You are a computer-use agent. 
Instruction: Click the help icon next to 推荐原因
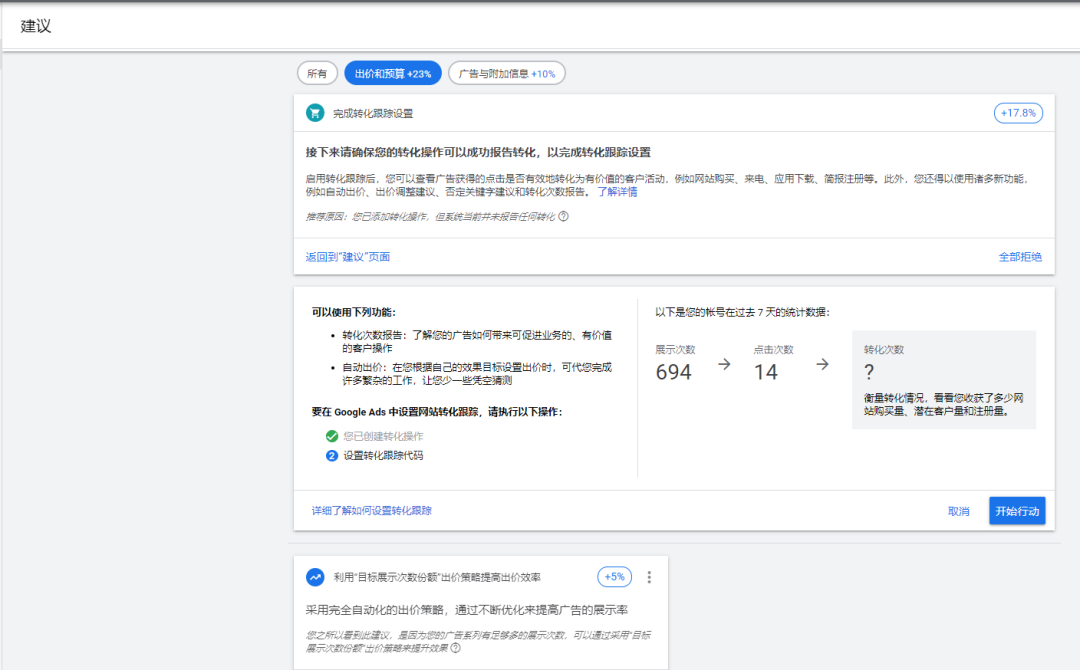[563, 216]
